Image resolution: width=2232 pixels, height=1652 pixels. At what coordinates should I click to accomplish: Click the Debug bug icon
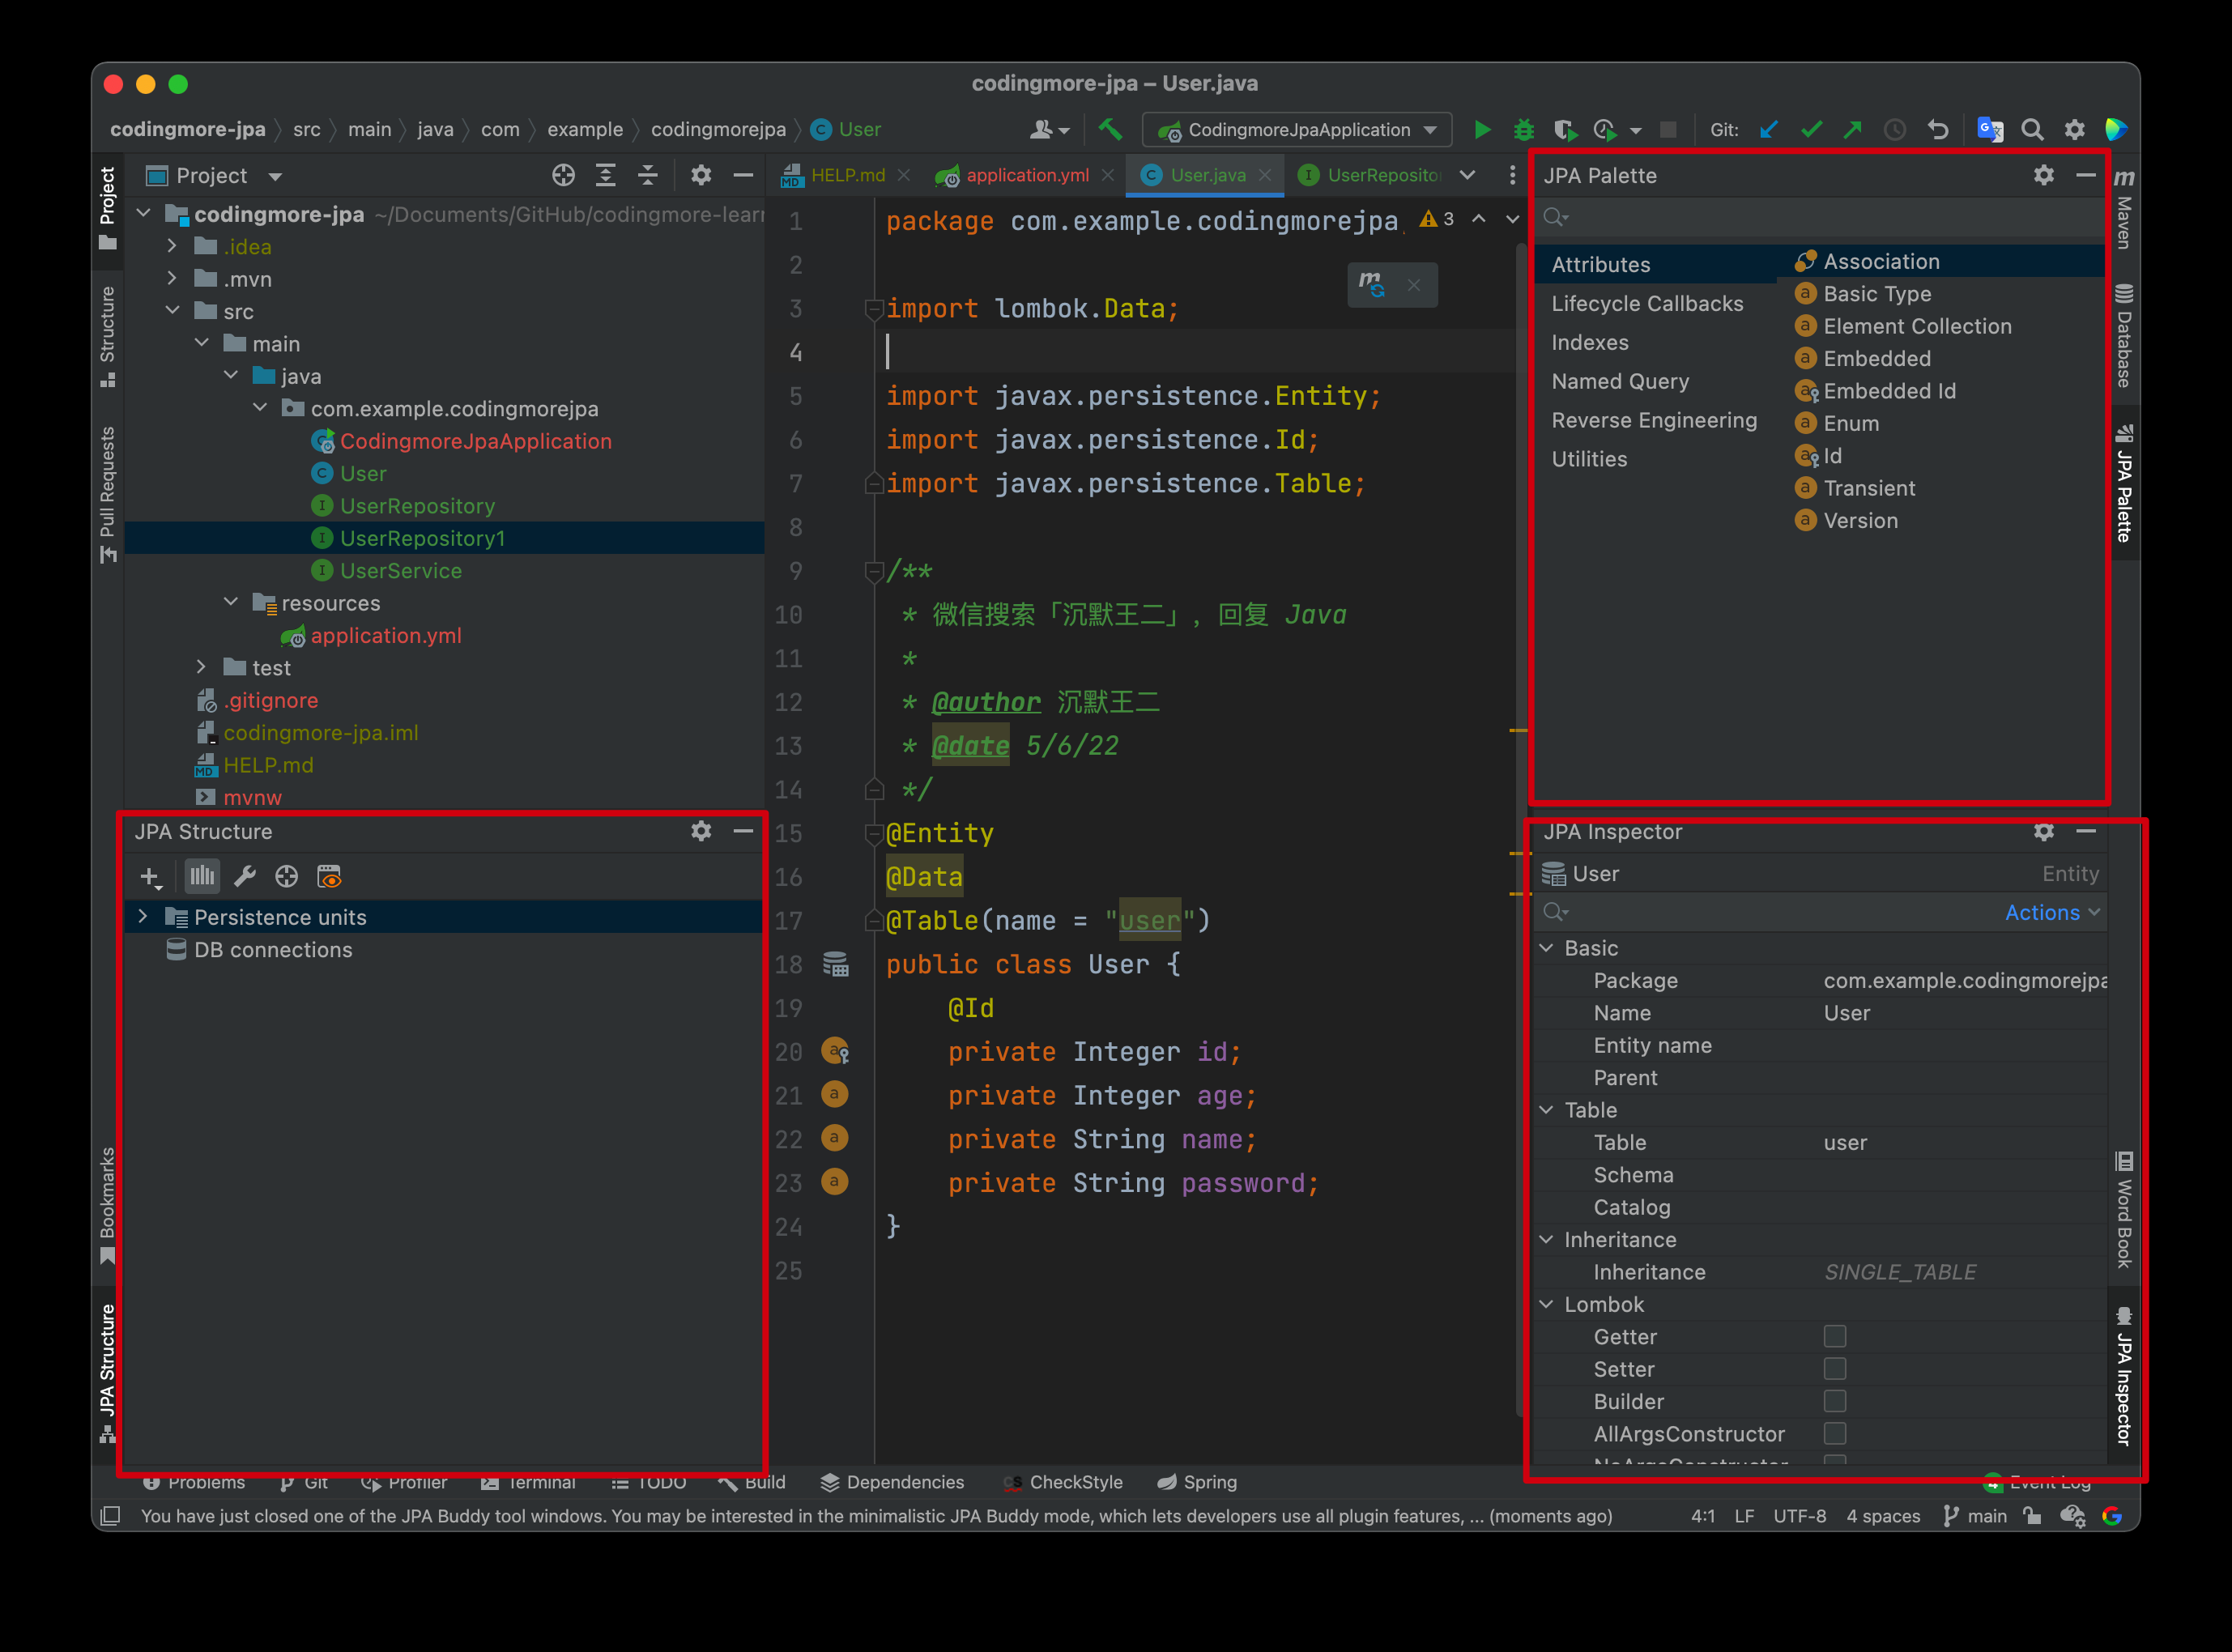[x=1523, y=130]
